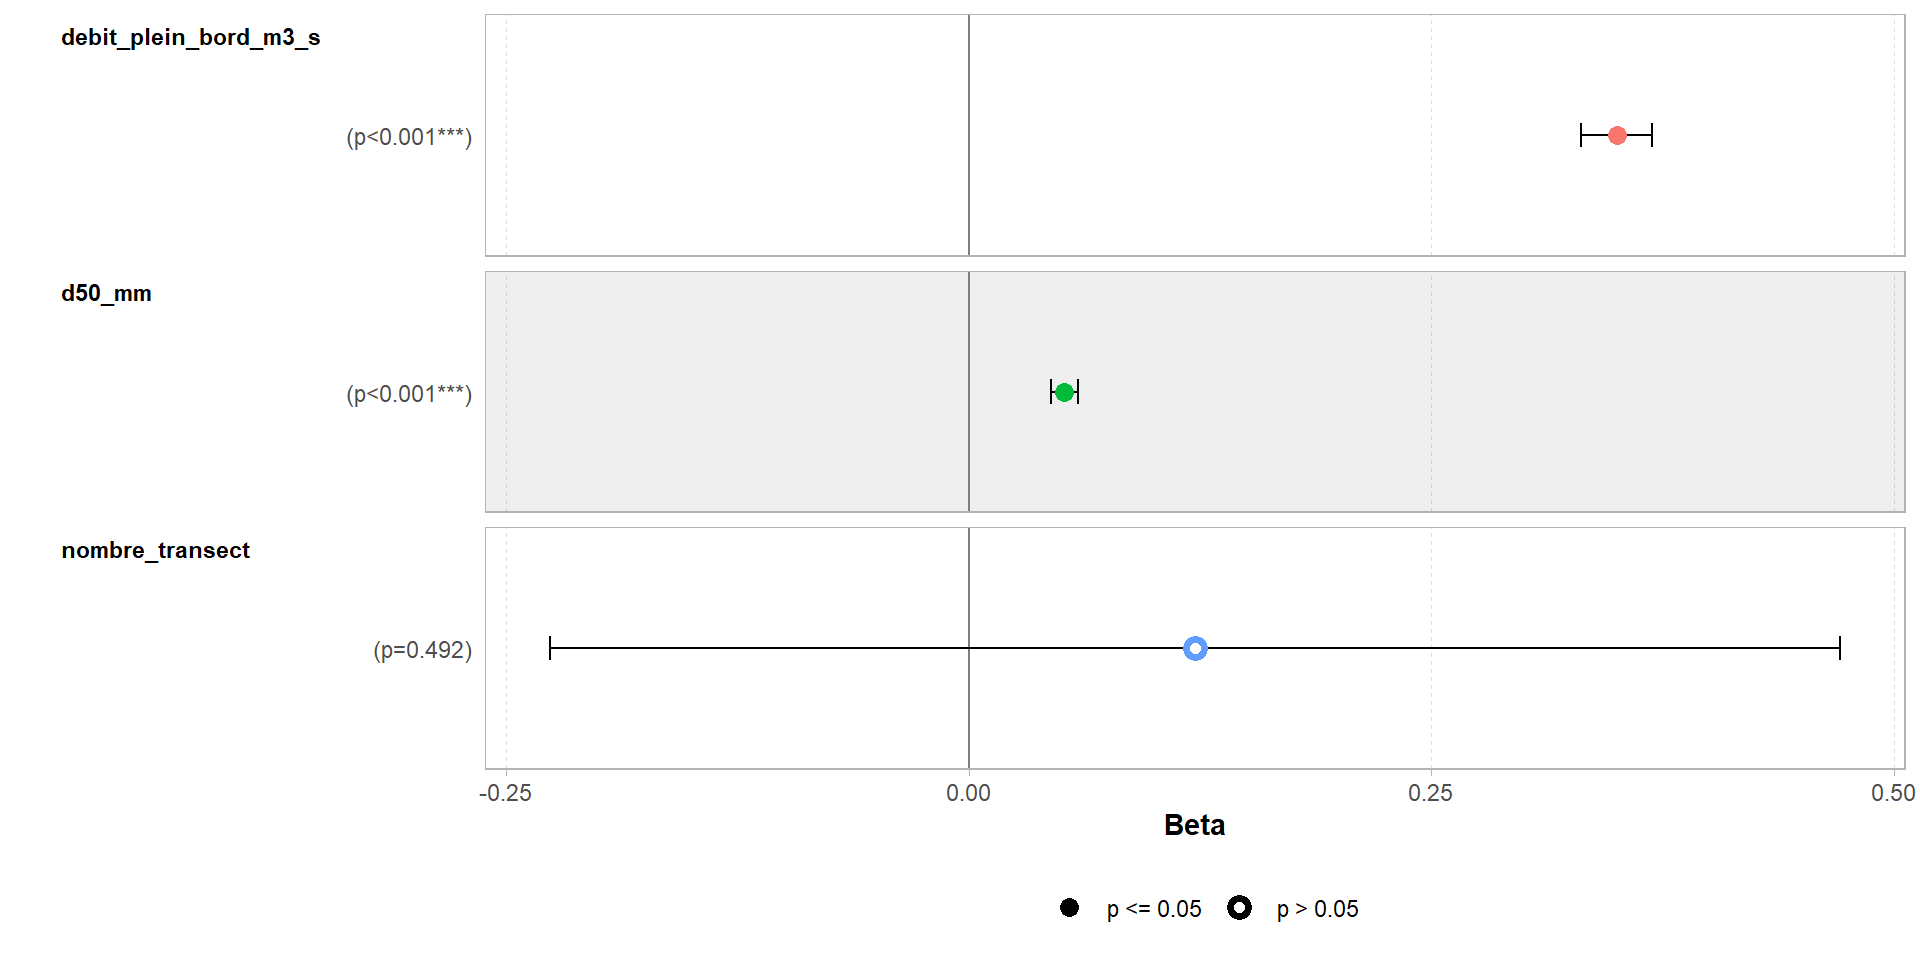This screenshot has height=960, width=1920.
Task: Click left cap of the red point's error bar
Action: pyautogui.click(x=1581, y=135)
